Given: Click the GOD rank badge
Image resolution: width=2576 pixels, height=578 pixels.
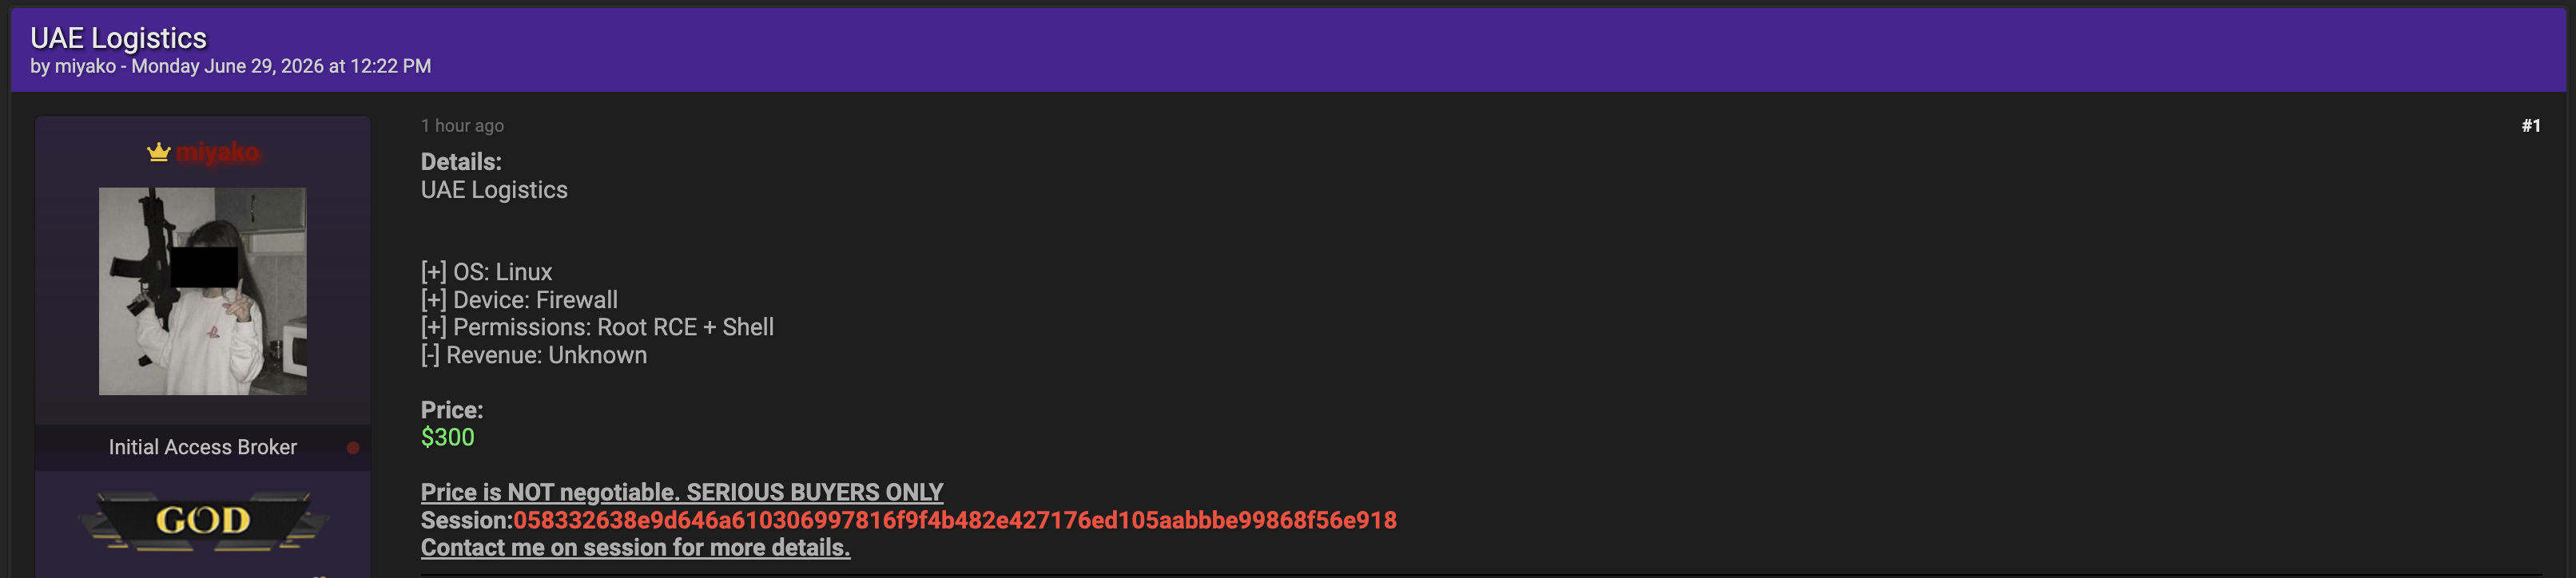Looking at the screenshot, I should pos(203,520).
